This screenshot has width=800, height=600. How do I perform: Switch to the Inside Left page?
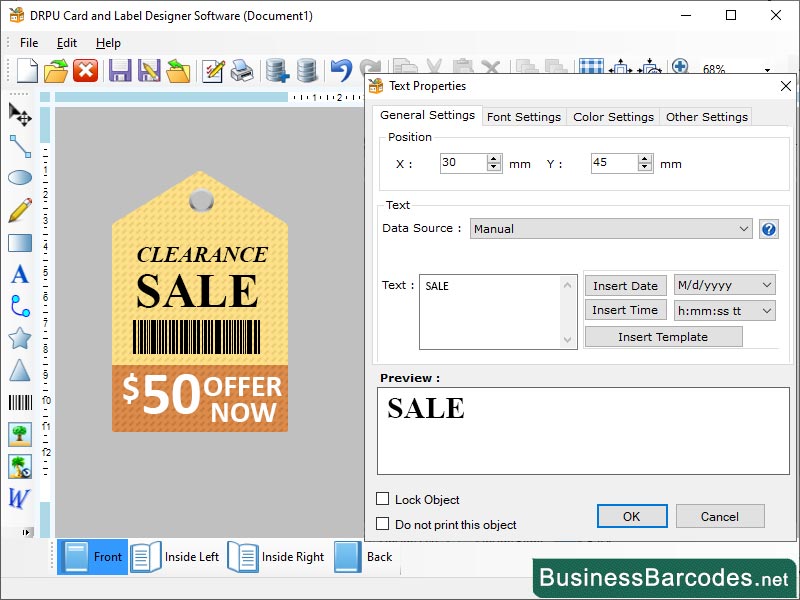click(175, 557)
